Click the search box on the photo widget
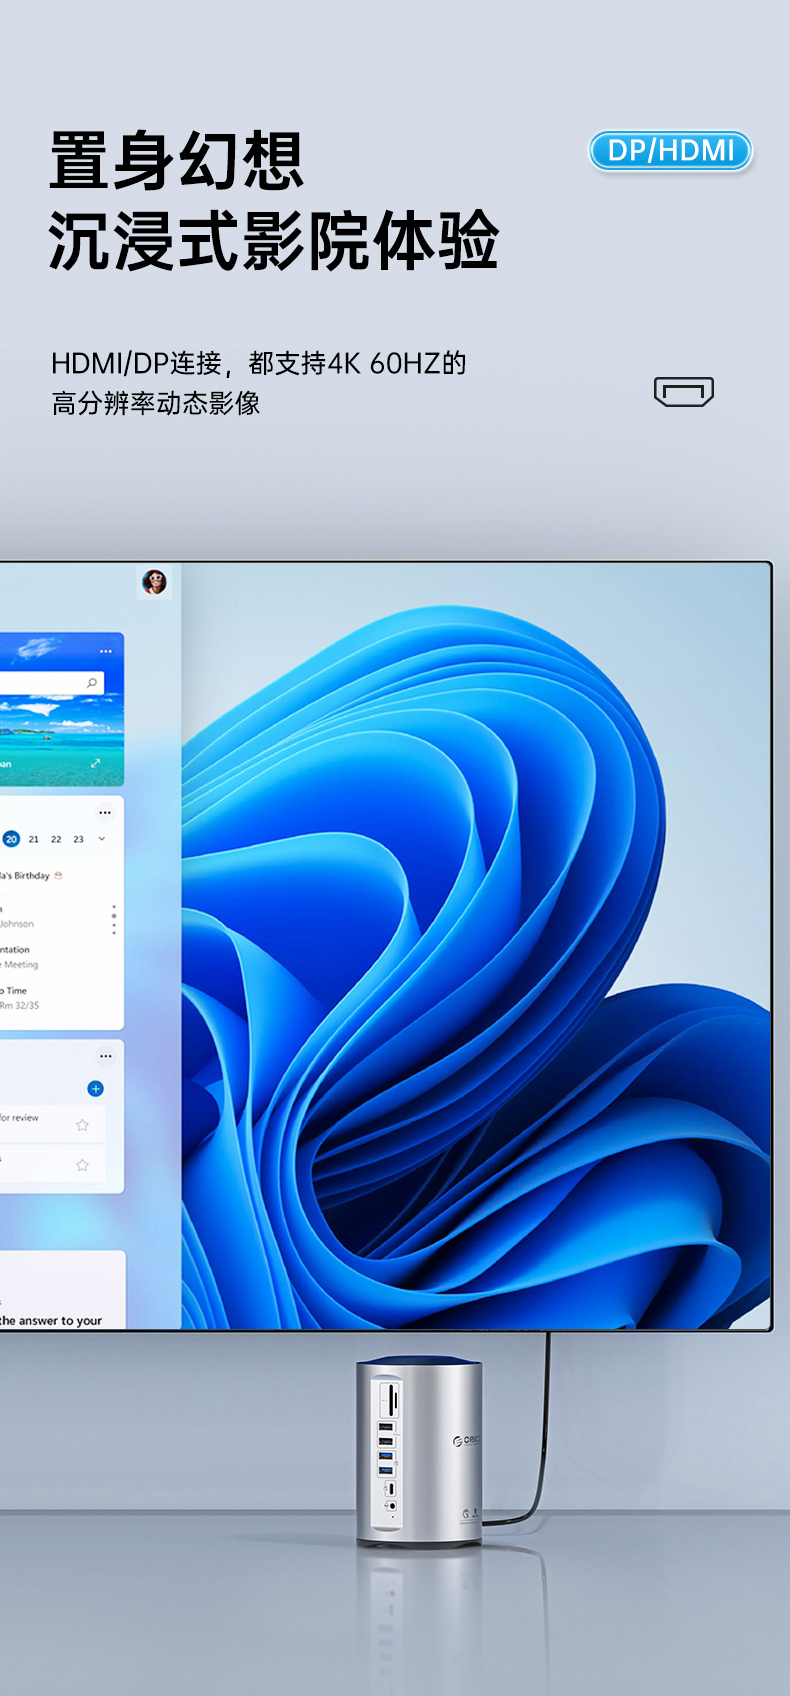 [x=50, y=683]
